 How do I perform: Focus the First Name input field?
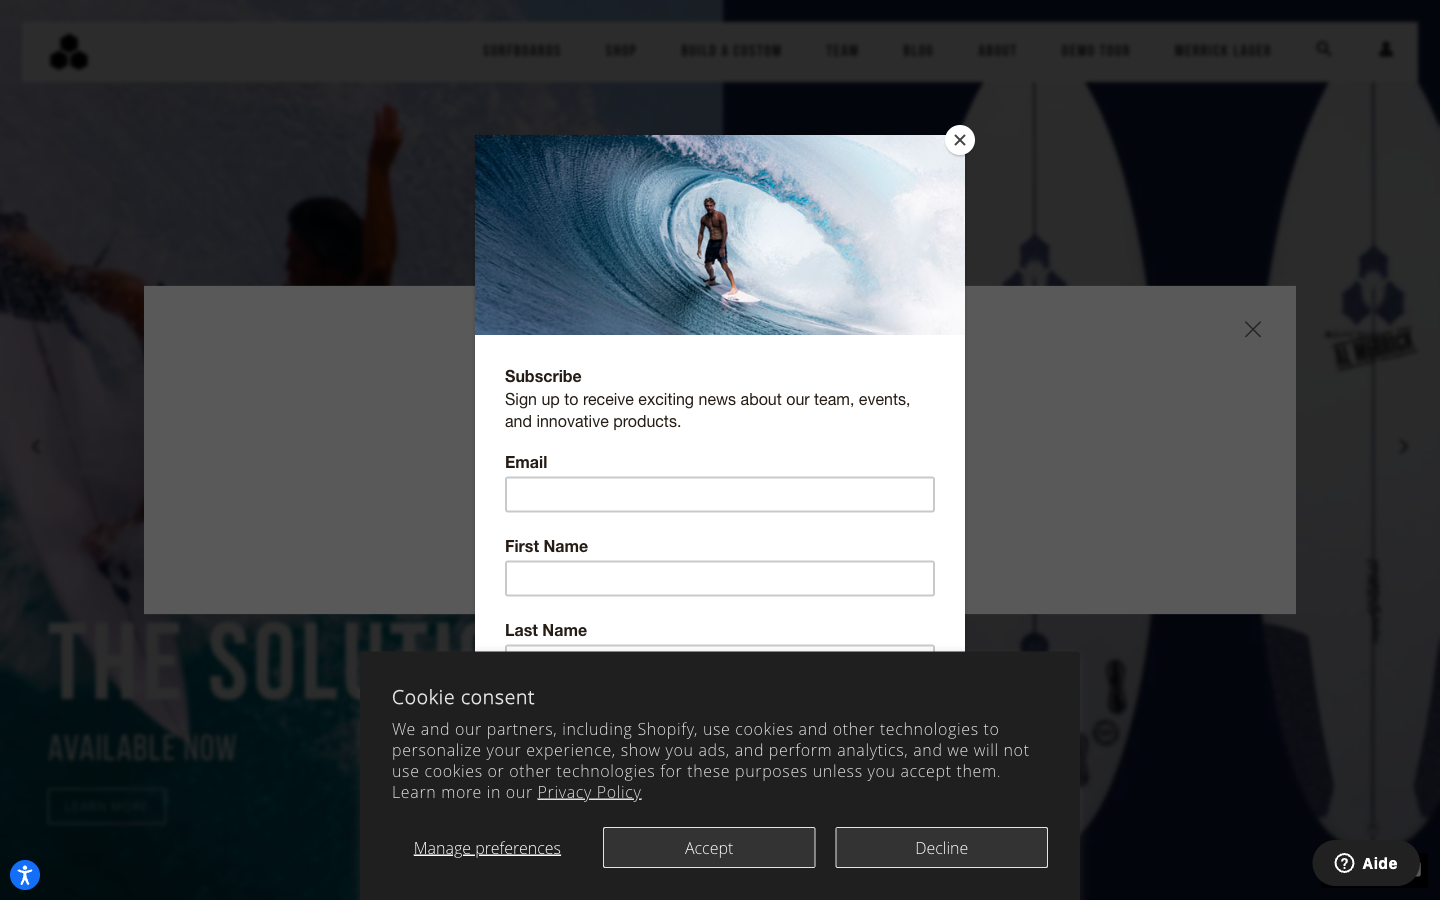(720, 578)
